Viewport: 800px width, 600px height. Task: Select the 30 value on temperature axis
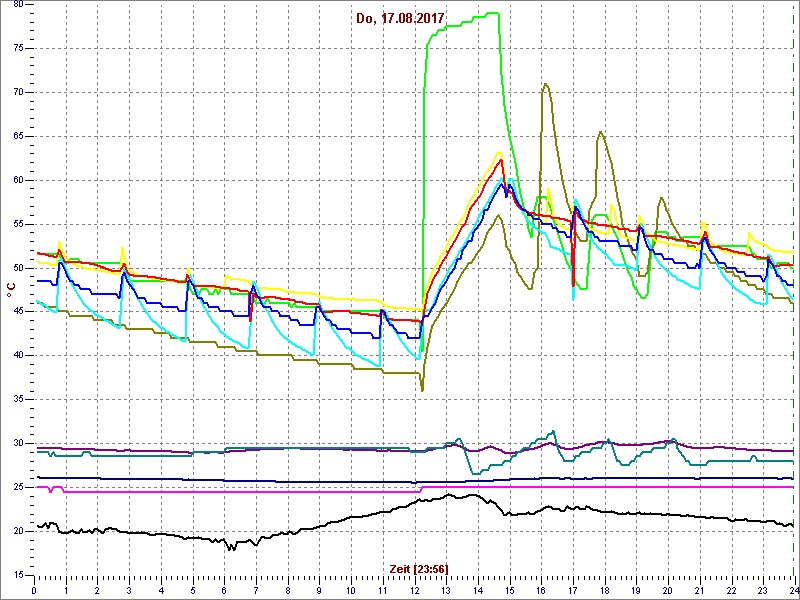pyautogui.click(x=17, y=443)
